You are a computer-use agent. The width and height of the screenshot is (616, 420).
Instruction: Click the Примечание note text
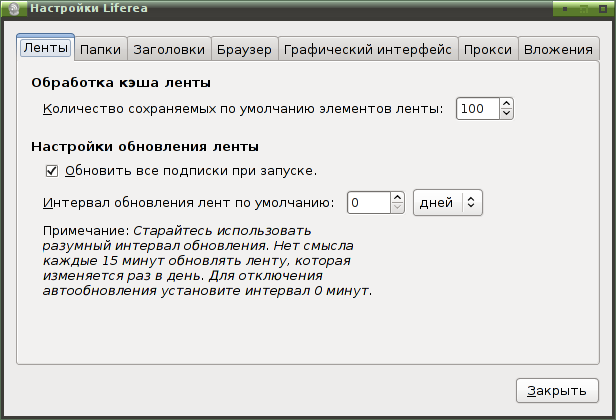(x=207, y=260)
